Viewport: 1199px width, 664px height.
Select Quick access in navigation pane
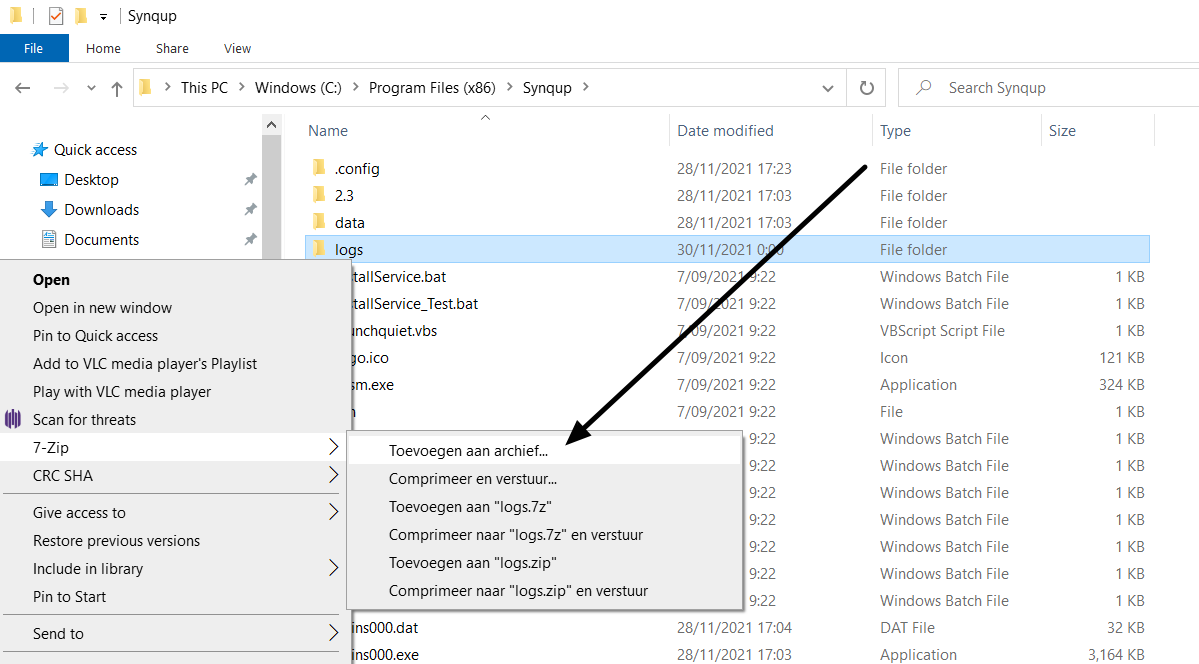point(95,150)
